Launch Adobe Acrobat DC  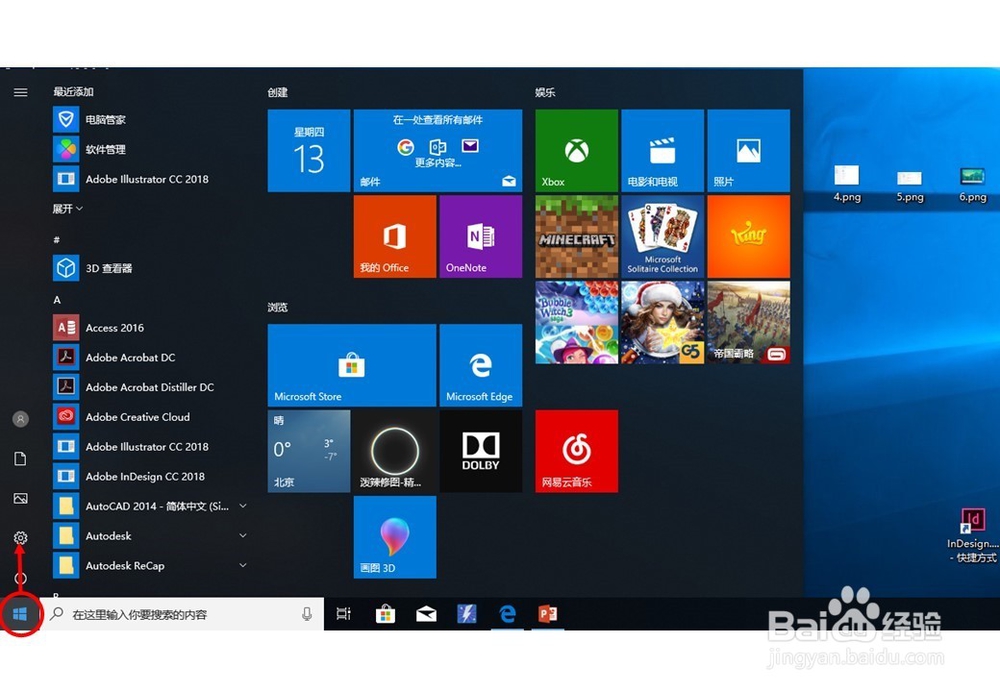coord(151,357)
